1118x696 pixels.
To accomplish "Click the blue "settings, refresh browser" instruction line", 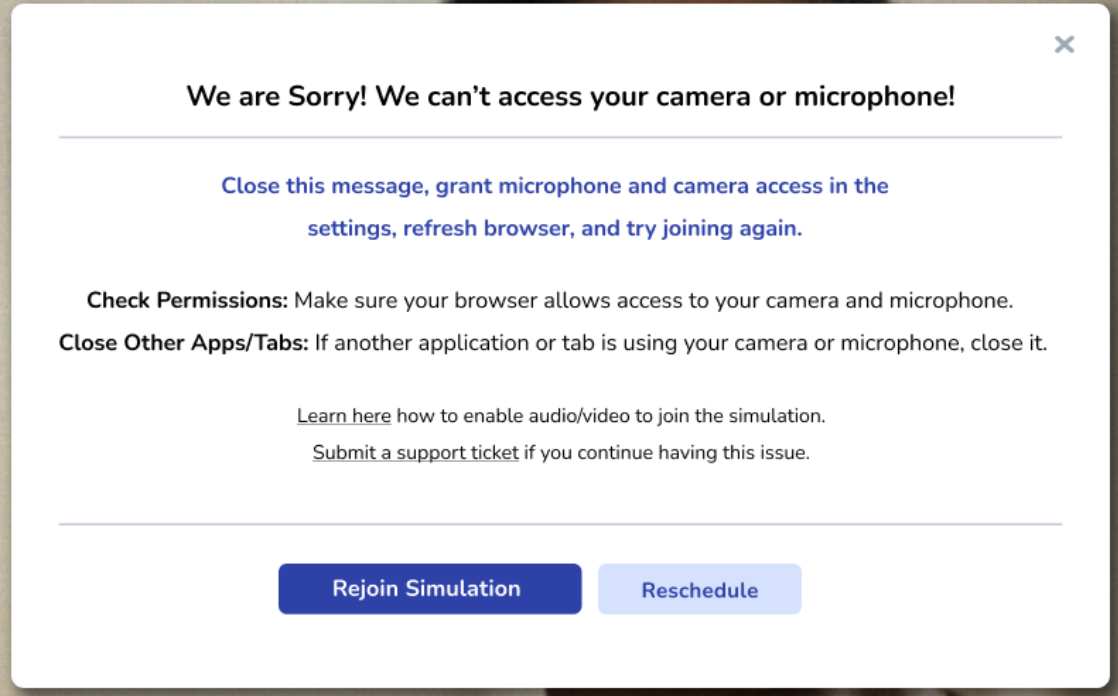I will [x=554, y=228].
